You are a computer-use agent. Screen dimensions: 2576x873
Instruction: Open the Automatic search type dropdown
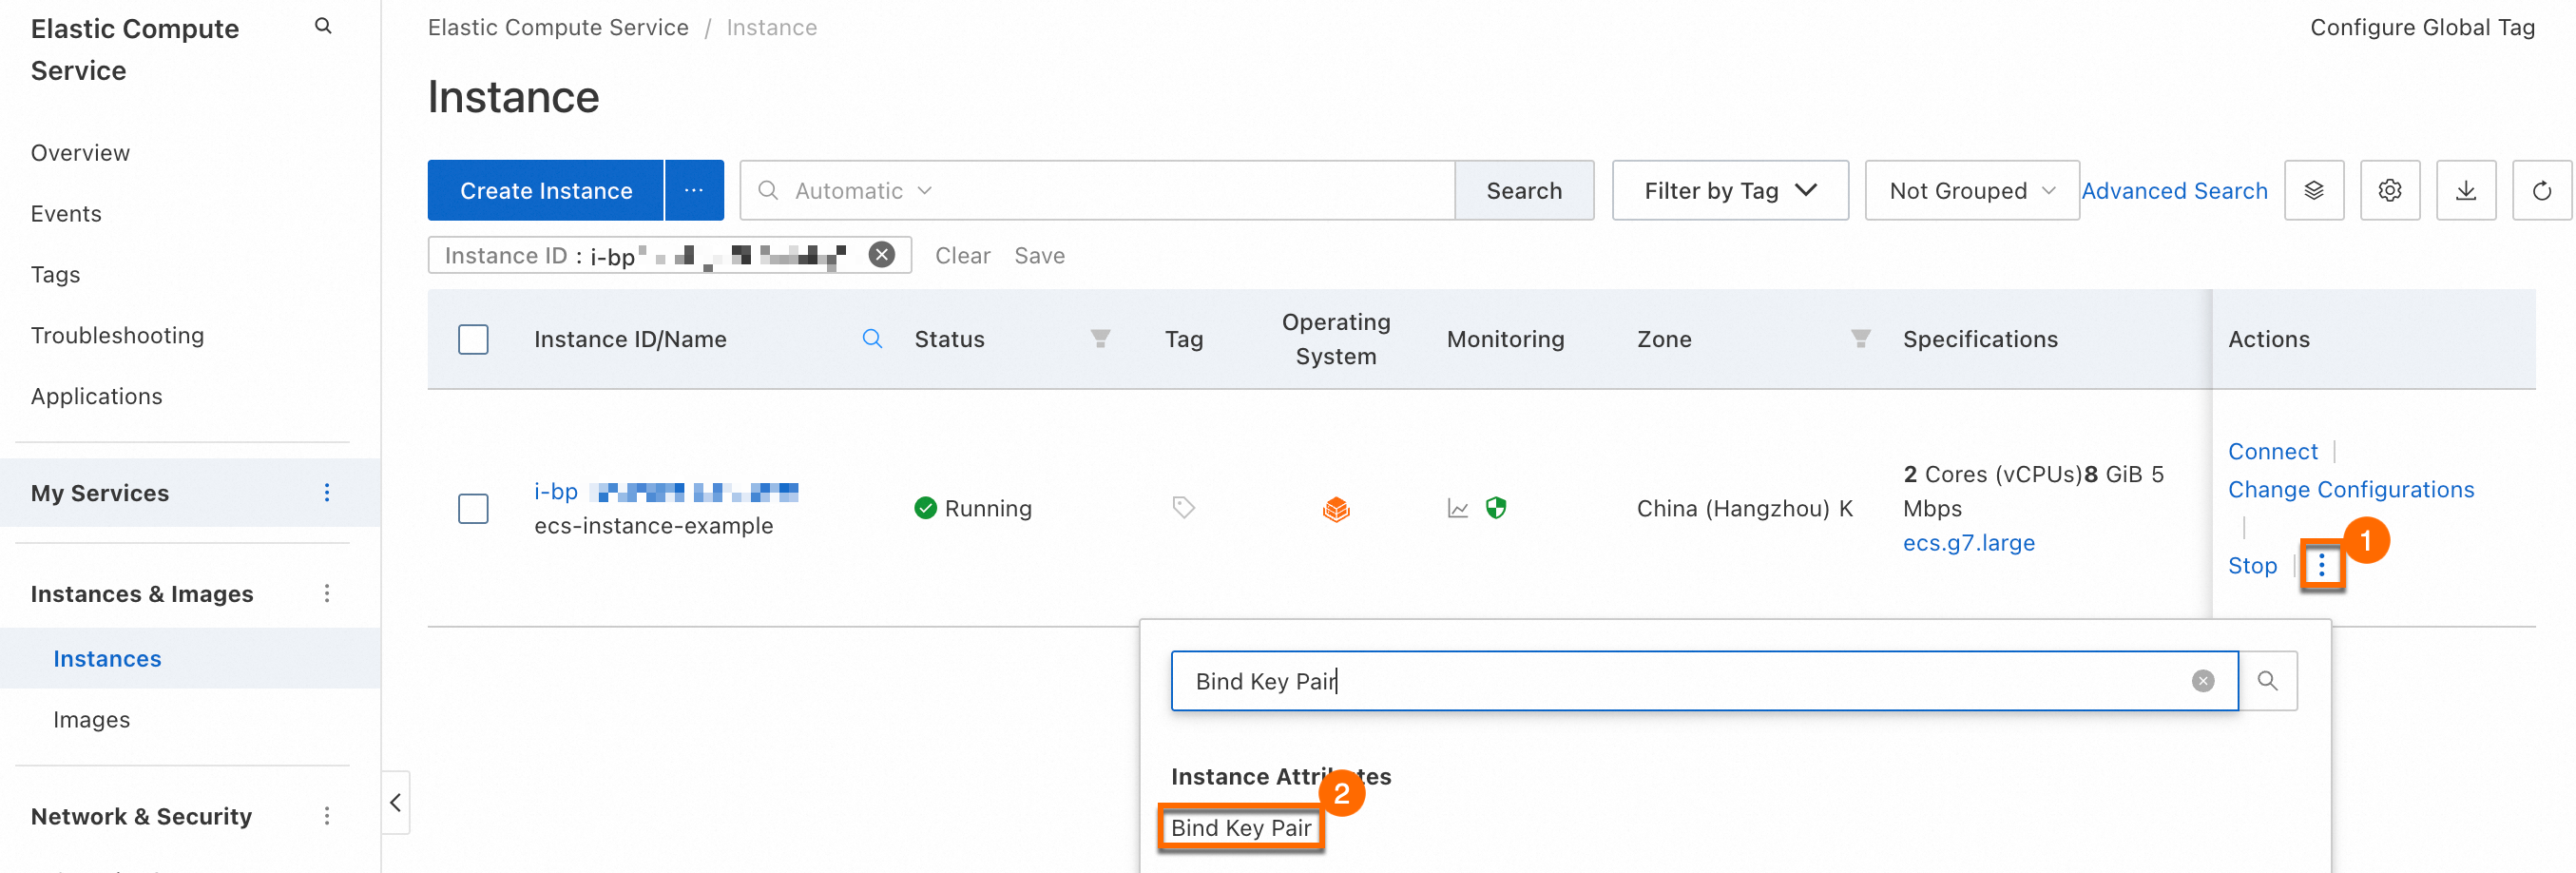point(863,190)
